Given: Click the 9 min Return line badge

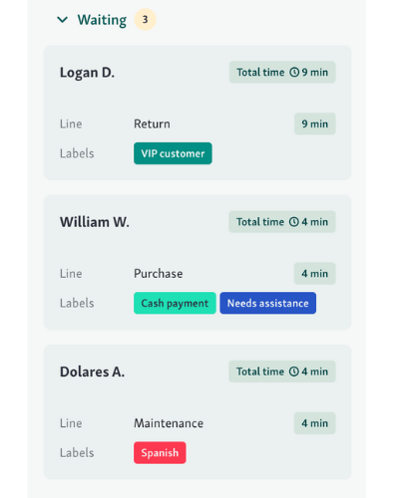Looking at the screenshot, I should (x=315, y=124).
